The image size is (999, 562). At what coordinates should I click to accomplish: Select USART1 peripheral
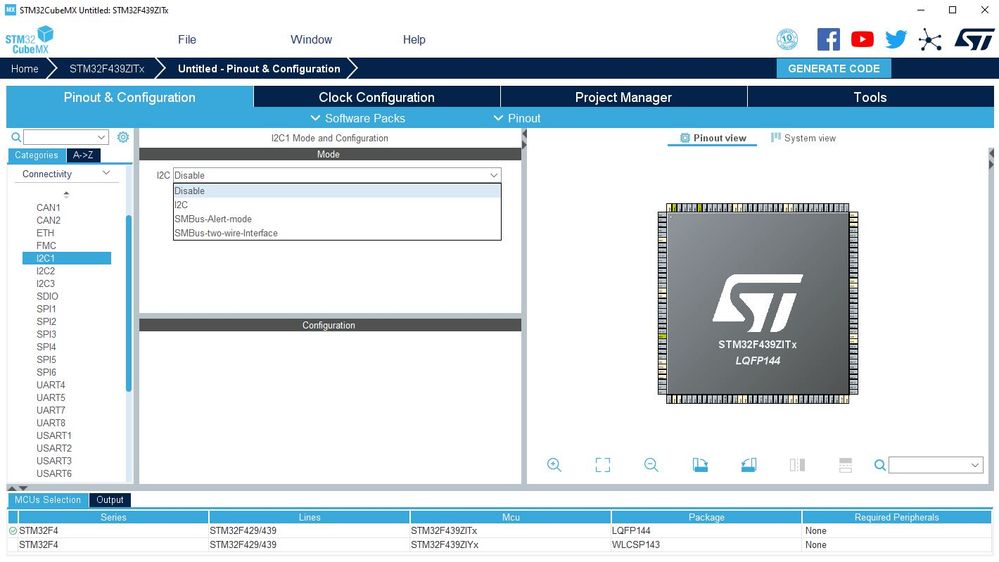pos(54,435)
